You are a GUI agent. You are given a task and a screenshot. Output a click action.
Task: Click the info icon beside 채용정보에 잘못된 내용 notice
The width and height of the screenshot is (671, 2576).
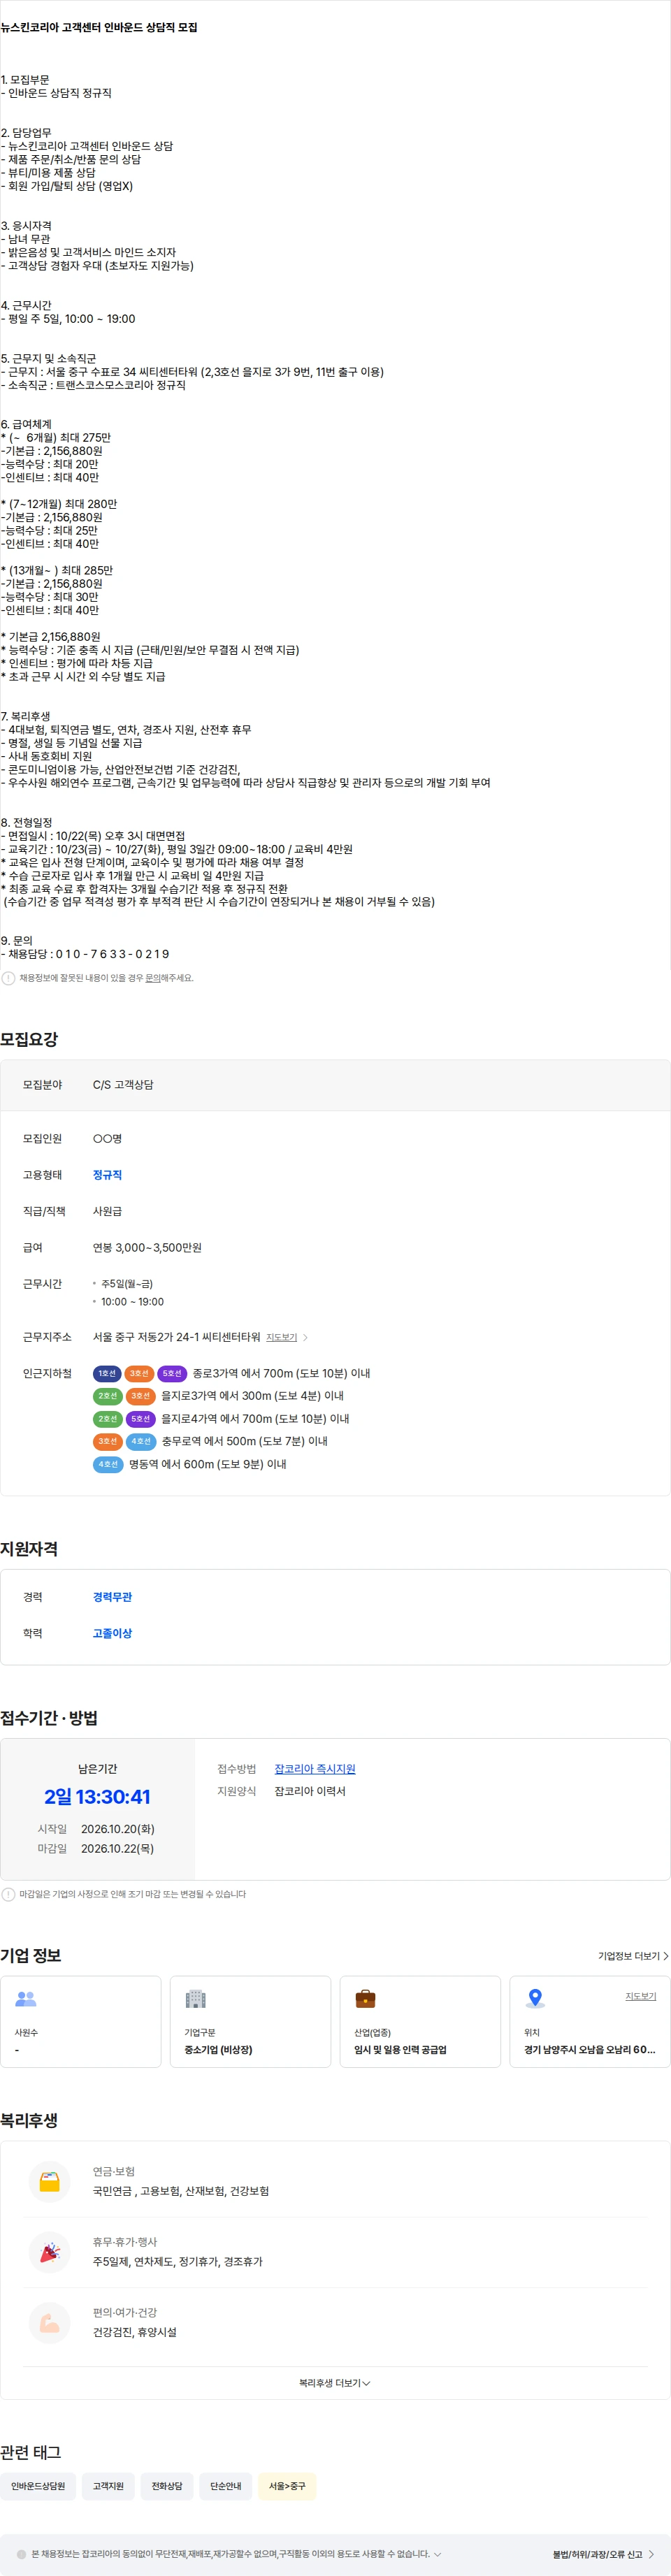(x=8, y=978)
